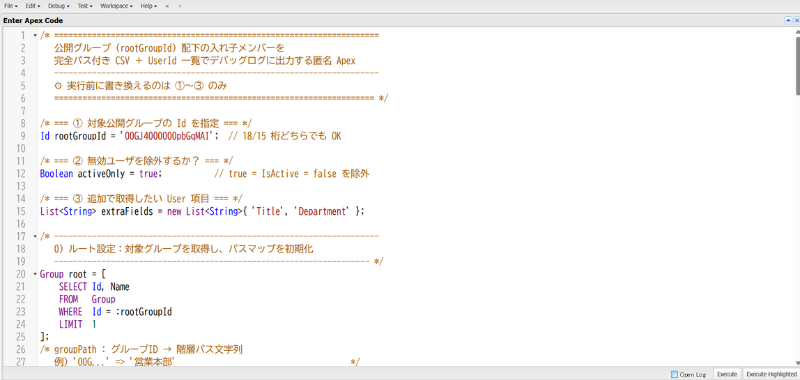Click the 'Title' string in extraFields
This screenshot has height=380, width=800.
pos(268,212)
